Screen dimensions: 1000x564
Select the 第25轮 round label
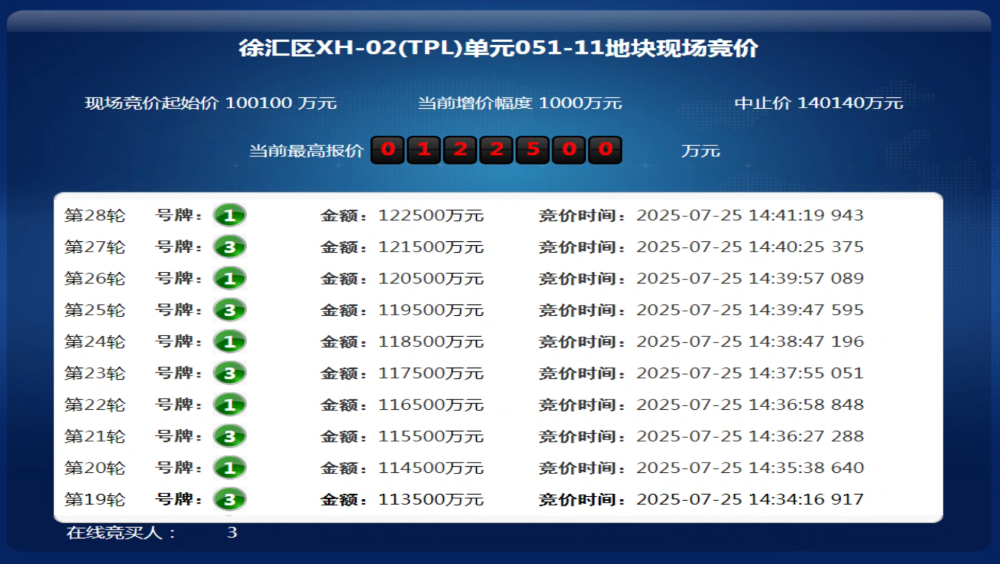(x=95, y=310)
